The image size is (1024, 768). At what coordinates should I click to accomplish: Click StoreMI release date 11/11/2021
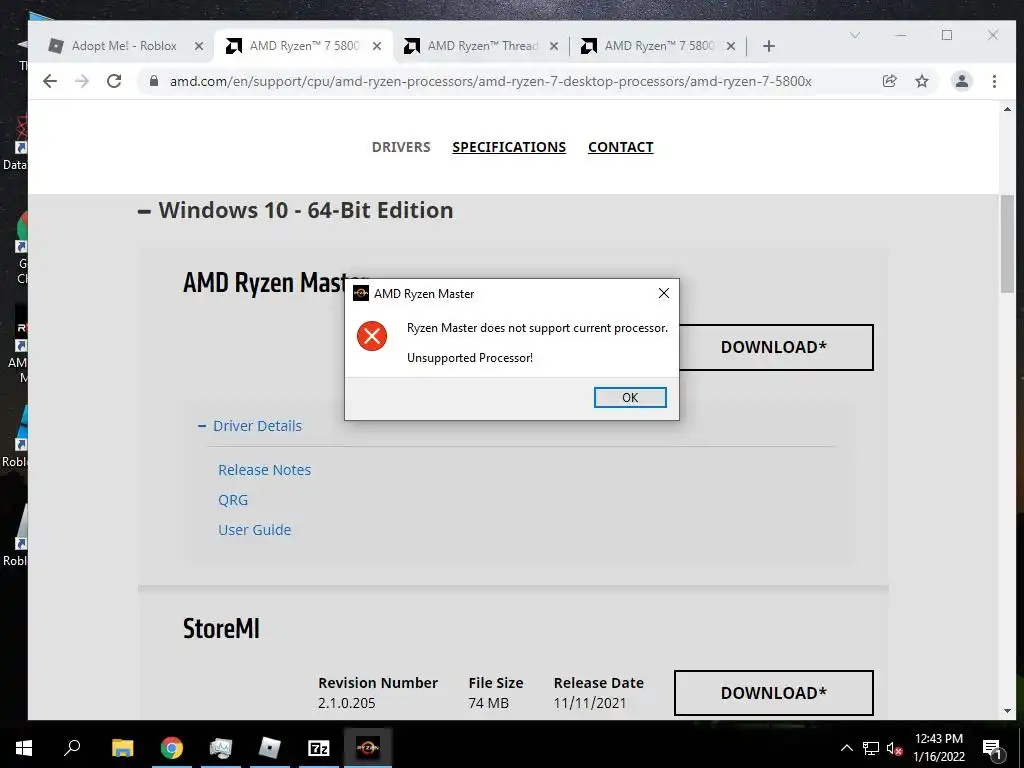tap(590, 703)
